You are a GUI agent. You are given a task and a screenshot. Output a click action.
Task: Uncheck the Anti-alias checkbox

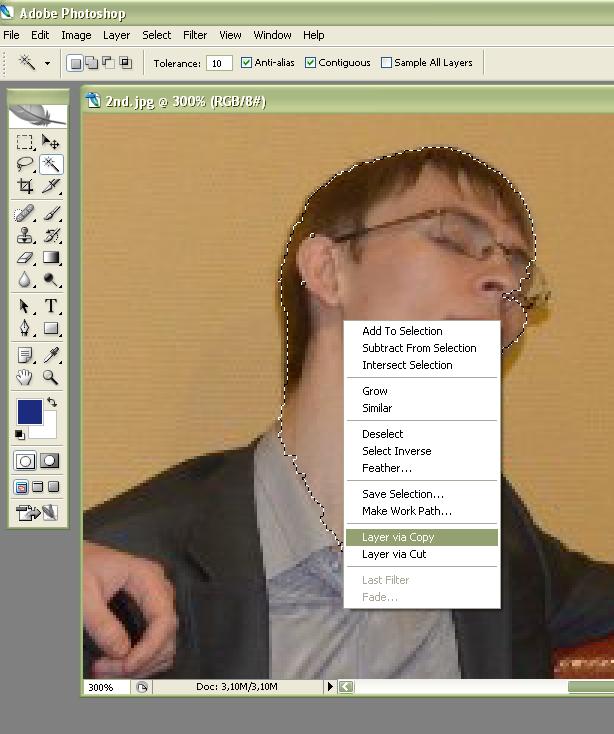click(246, 63)
